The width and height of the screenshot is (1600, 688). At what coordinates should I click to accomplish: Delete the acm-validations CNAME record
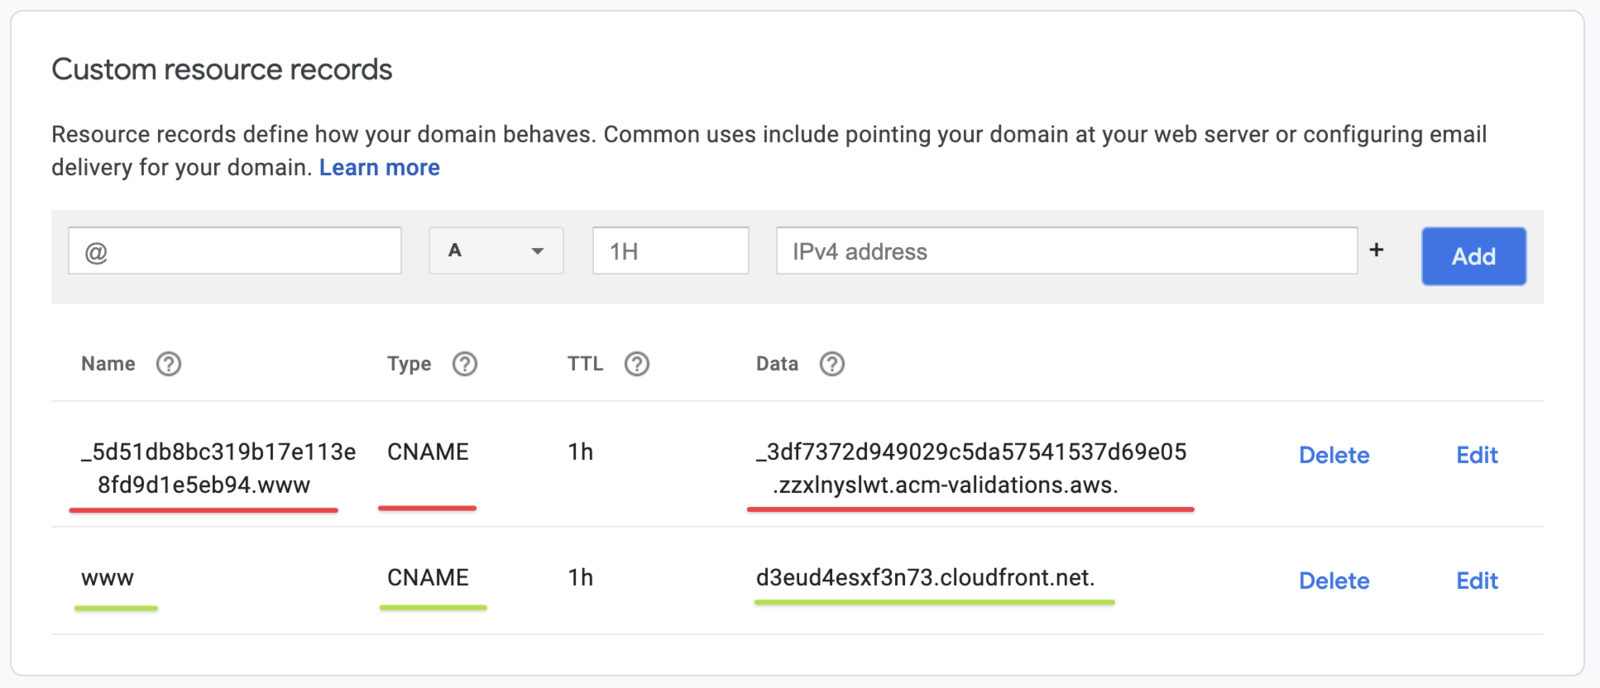click(x=1334, y=456)
